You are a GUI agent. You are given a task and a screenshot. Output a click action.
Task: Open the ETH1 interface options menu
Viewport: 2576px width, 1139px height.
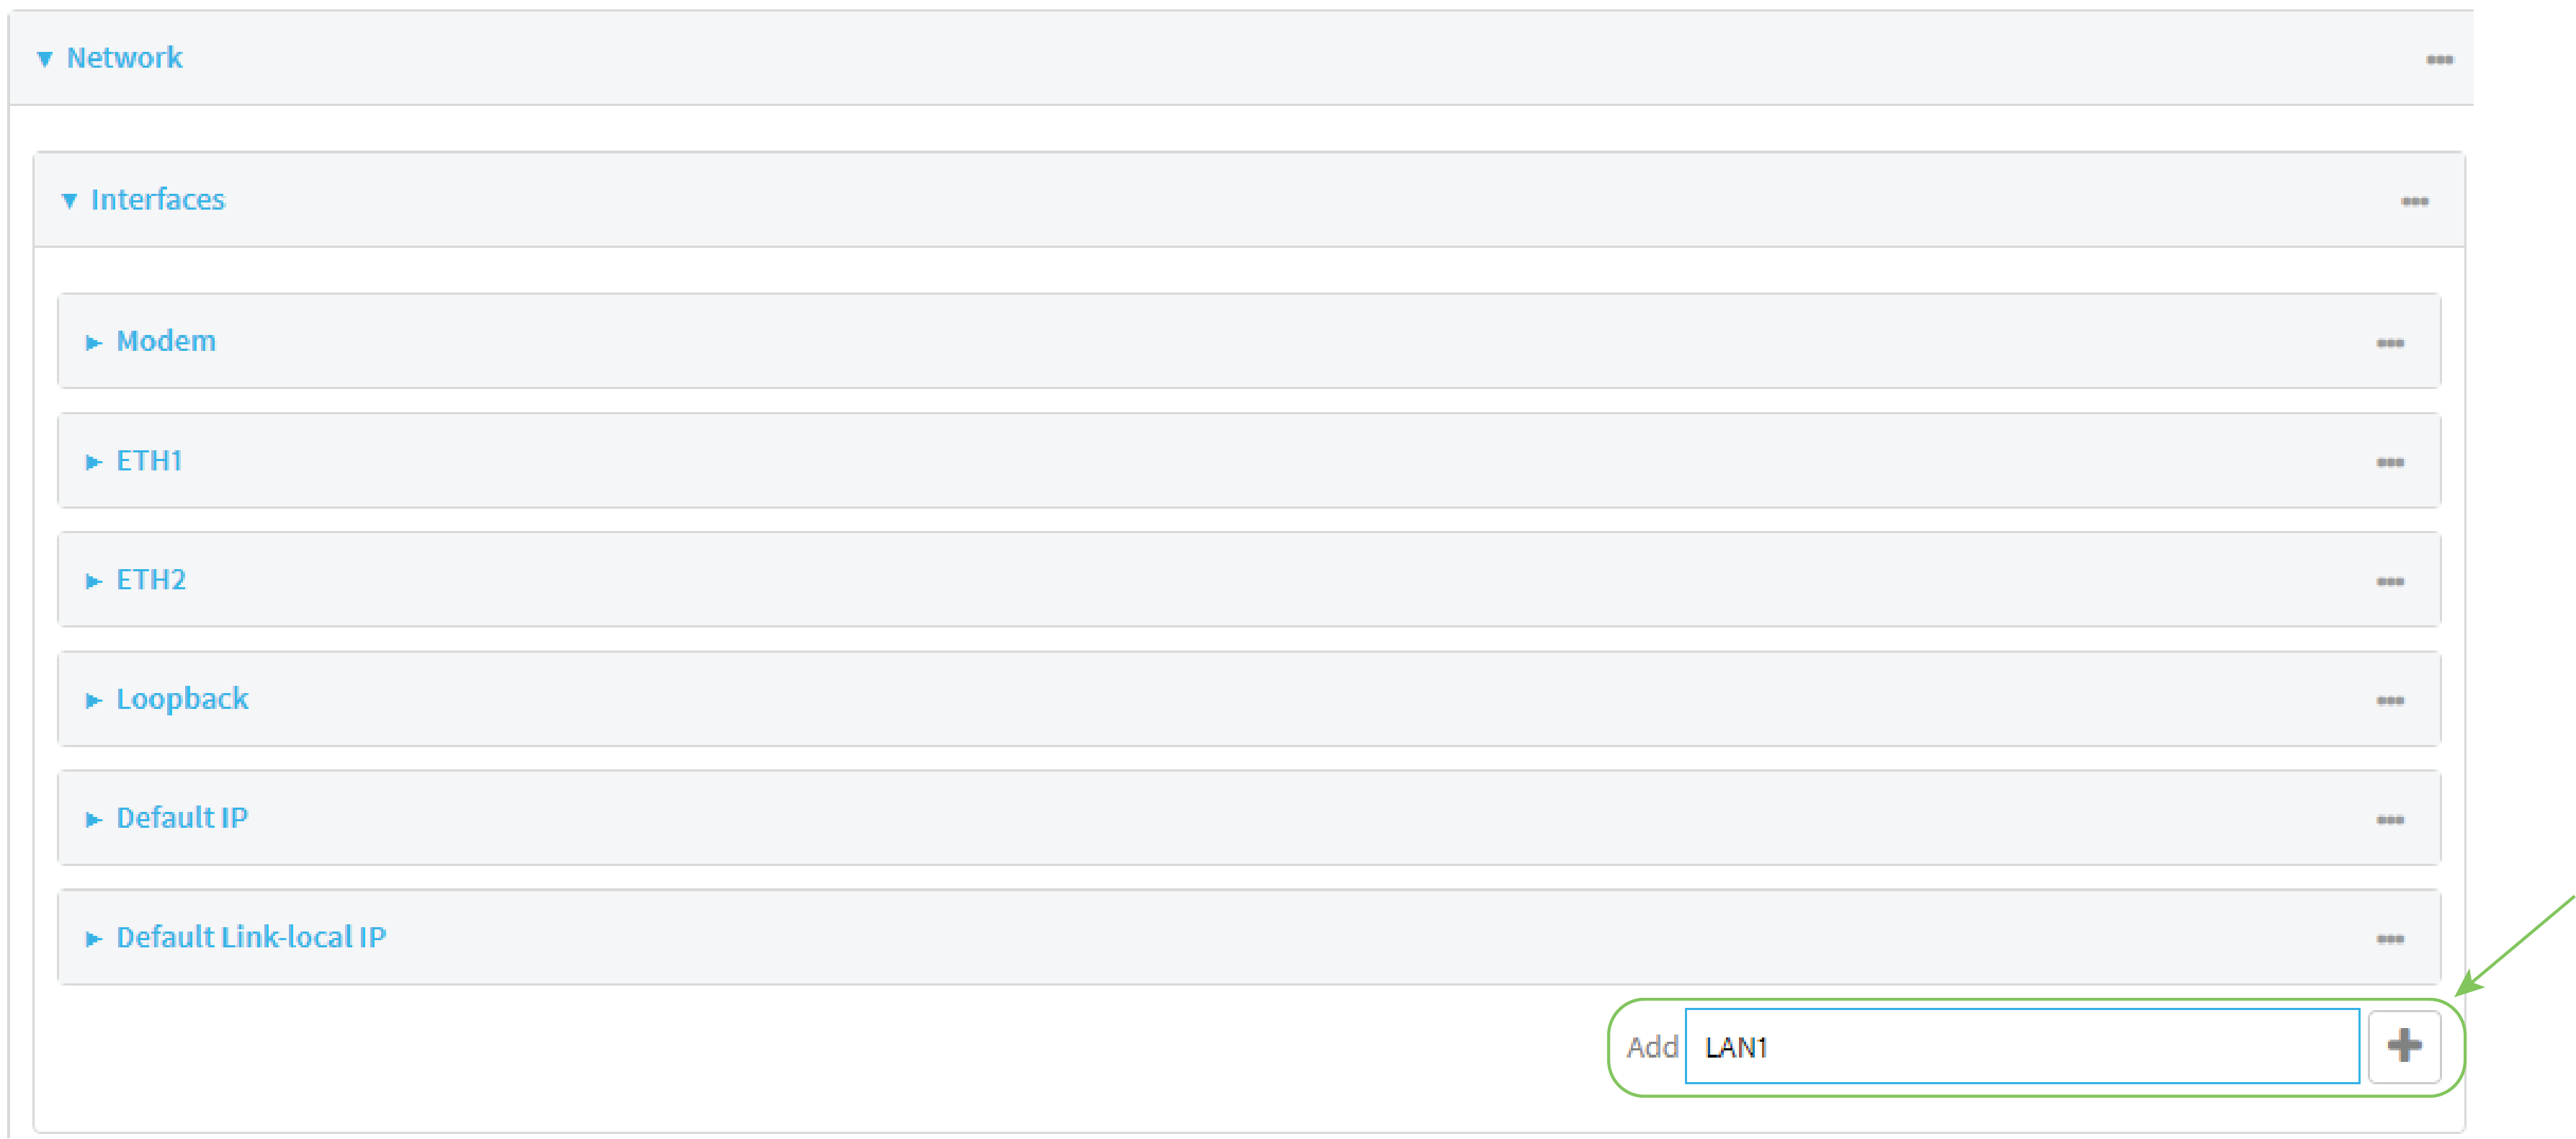click(2391, 461)
